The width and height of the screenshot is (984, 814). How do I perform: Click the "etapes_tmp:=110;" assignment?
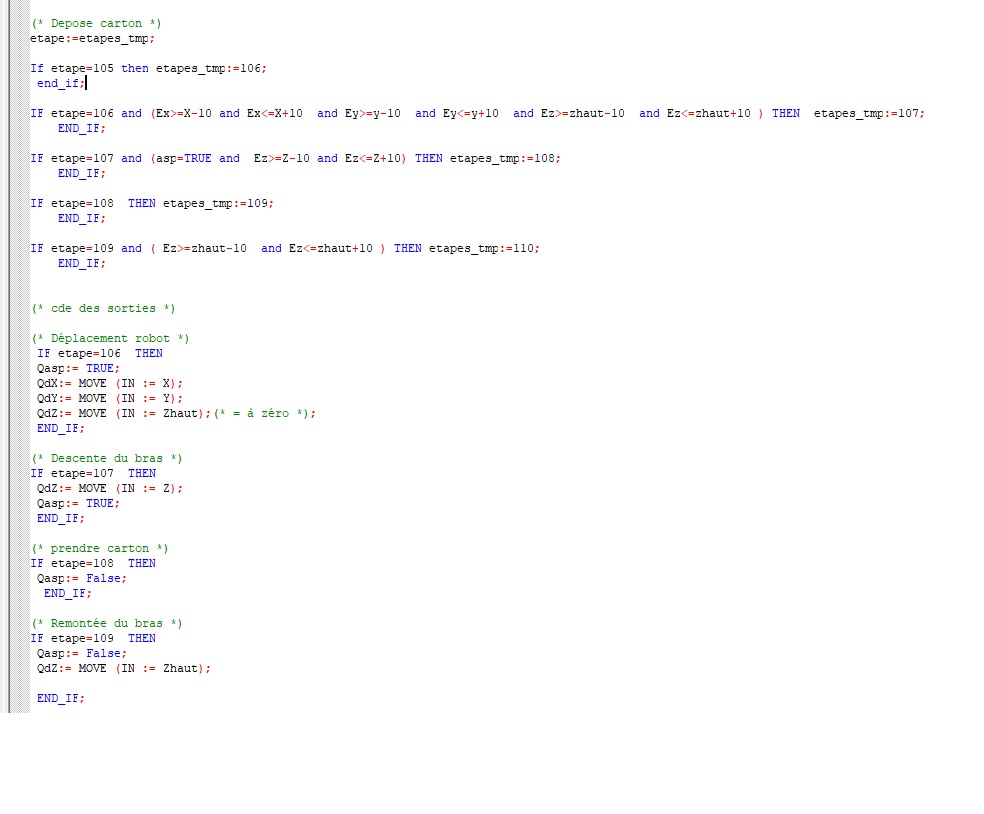pos(484,248)
